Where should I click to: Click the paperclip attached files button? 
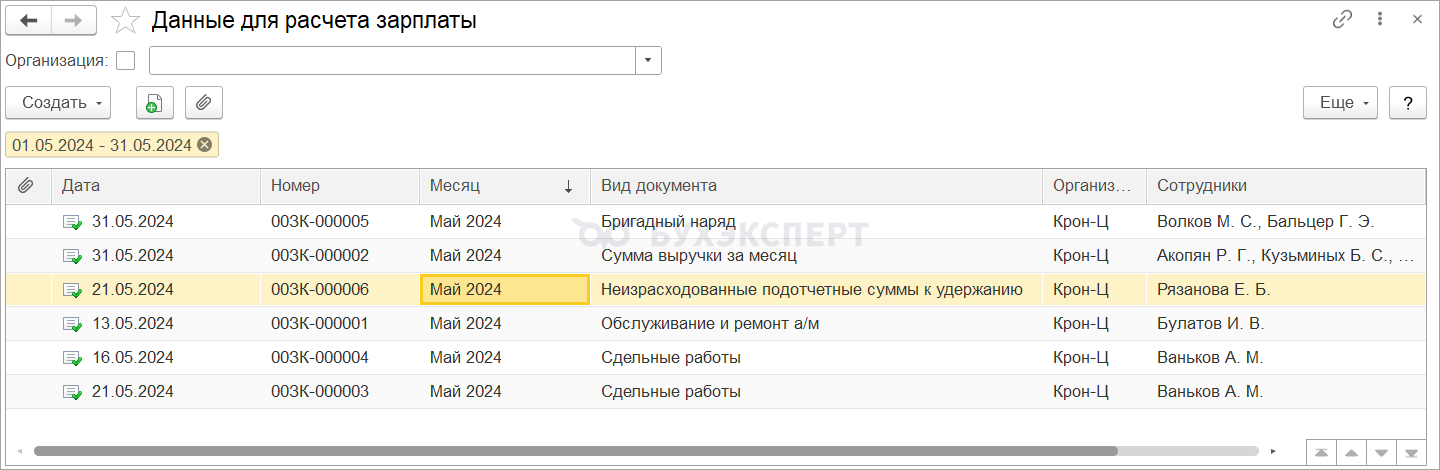(x=204, y=103)
